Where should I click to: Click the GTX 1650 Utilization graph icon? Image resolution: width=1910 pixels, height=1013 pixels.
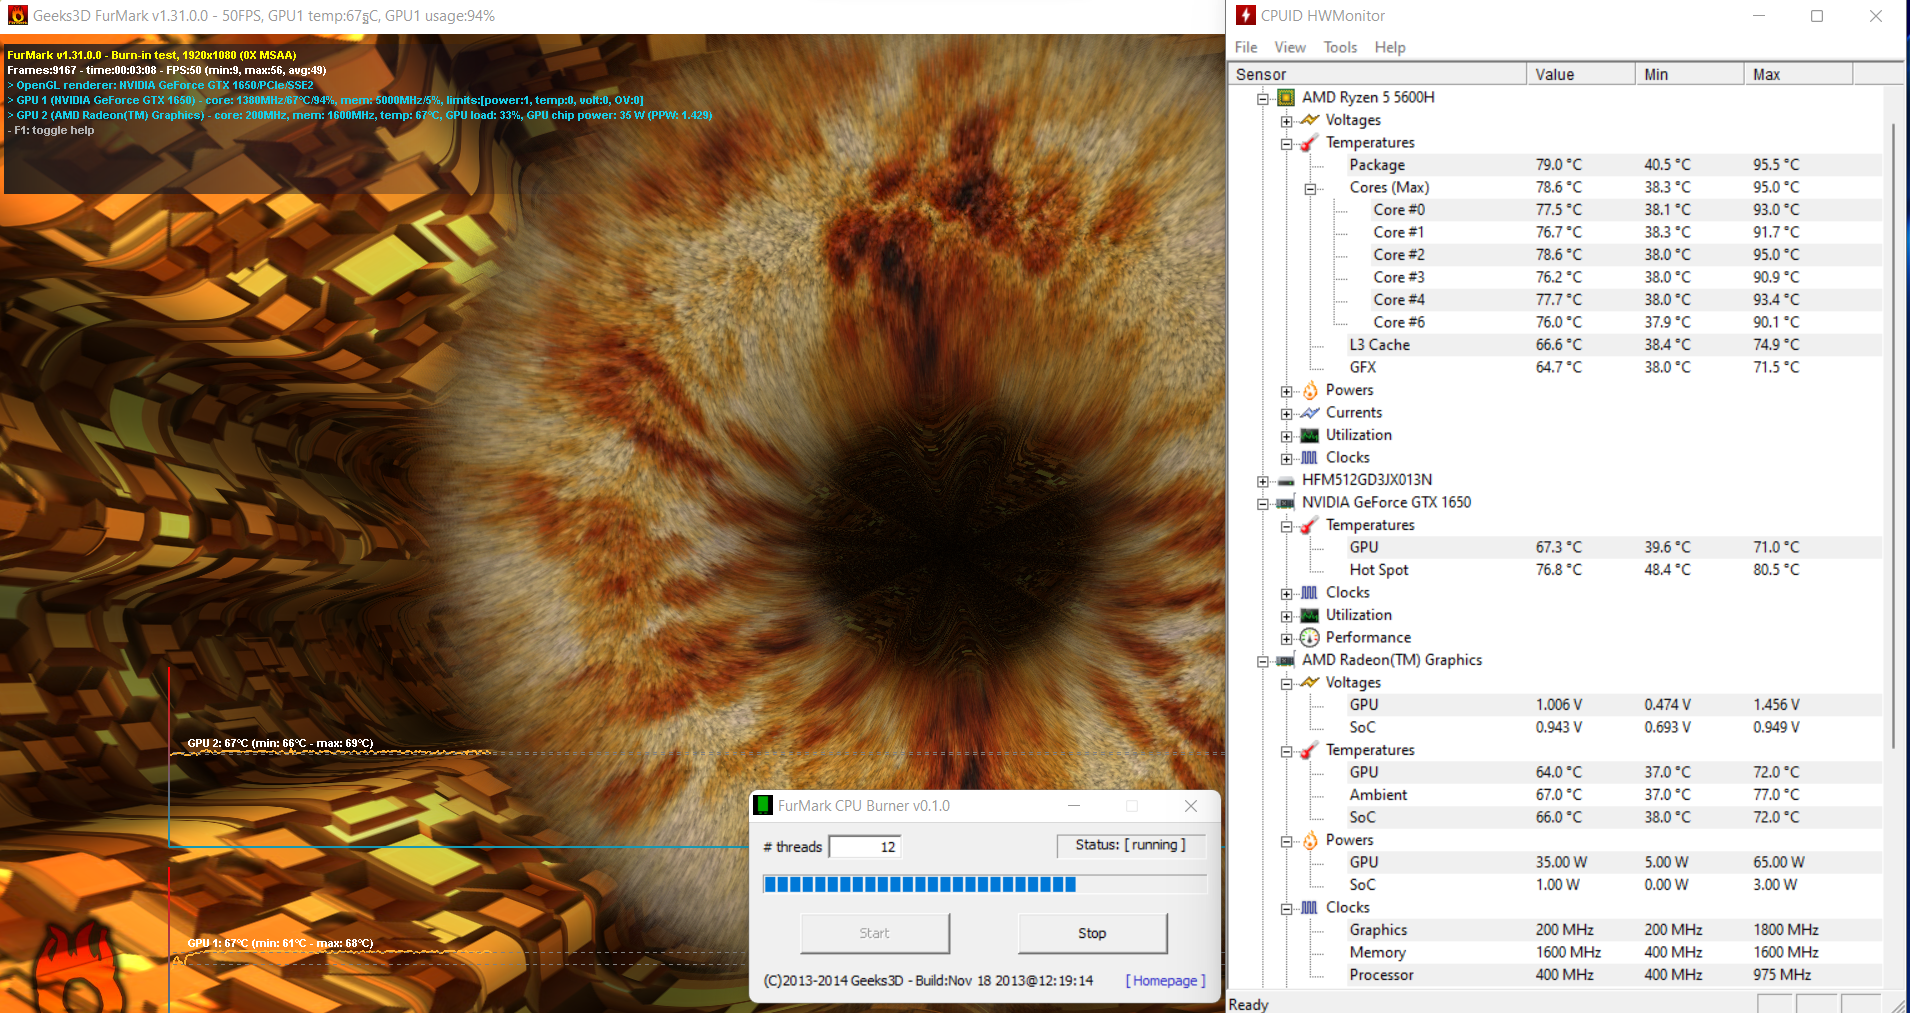pyautogui.click(x=1309, y=615)
